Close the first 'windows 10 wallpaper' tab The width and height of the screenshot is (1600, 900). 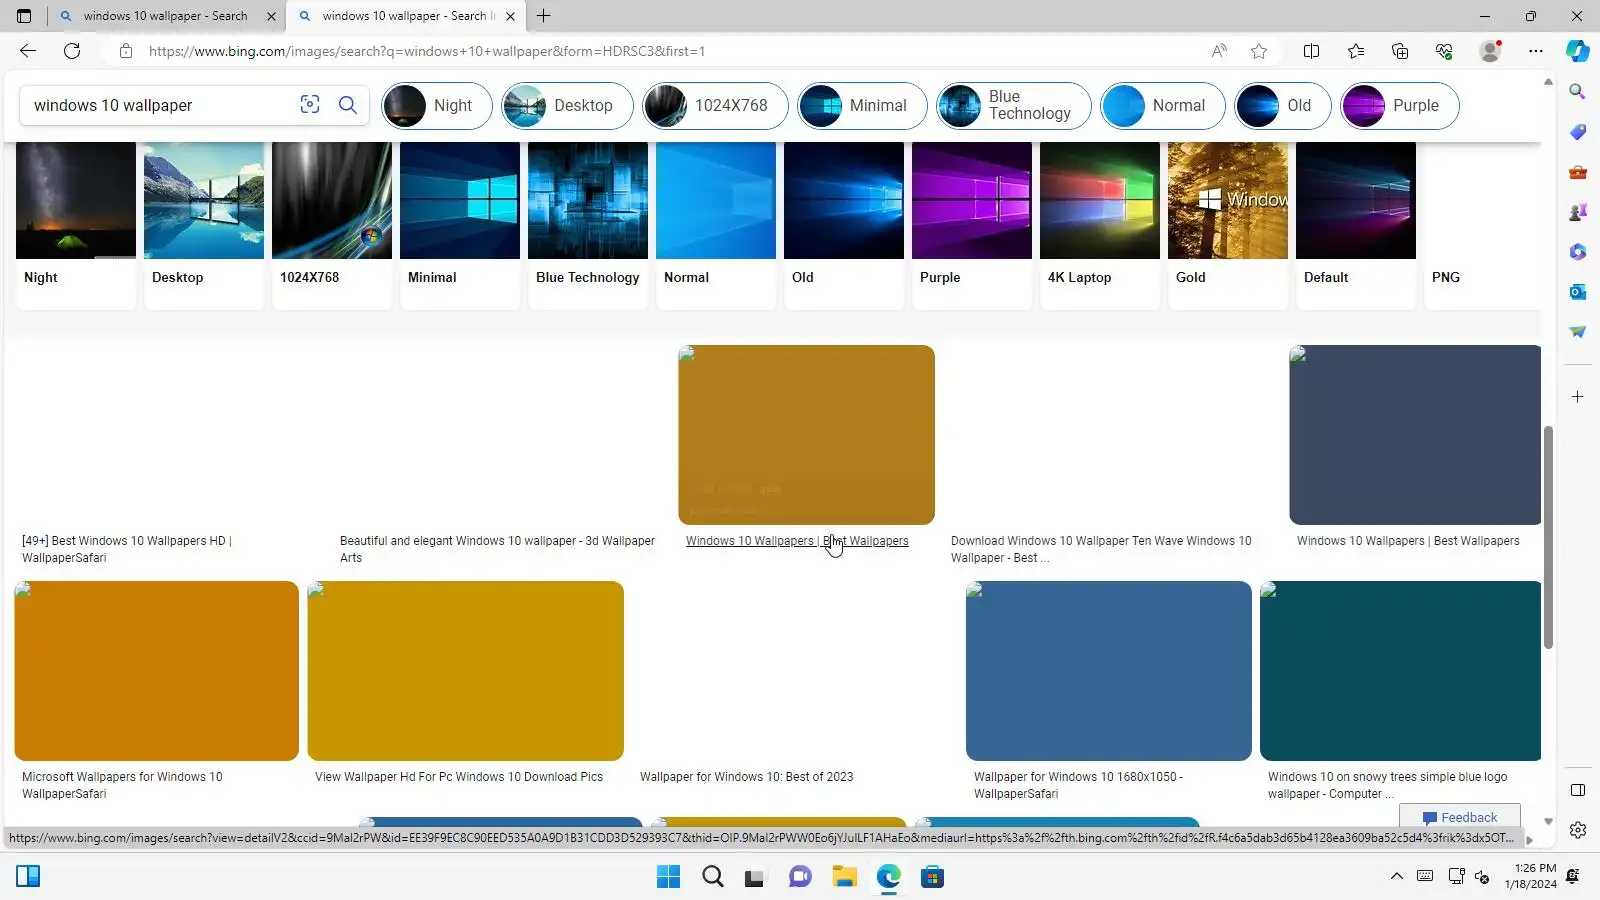271,16
